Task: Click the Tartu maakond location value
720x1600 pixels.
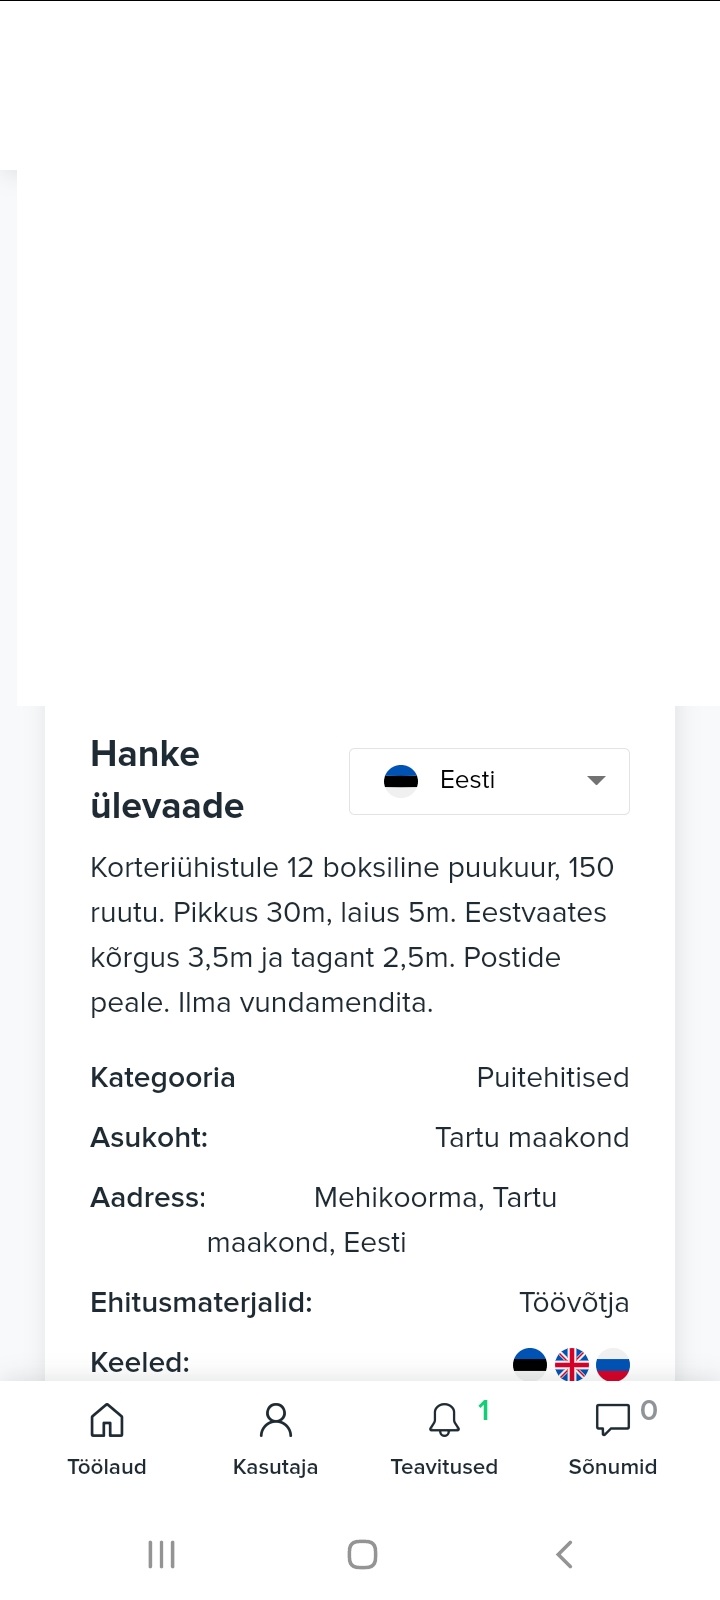Action: coord(532,1137)
